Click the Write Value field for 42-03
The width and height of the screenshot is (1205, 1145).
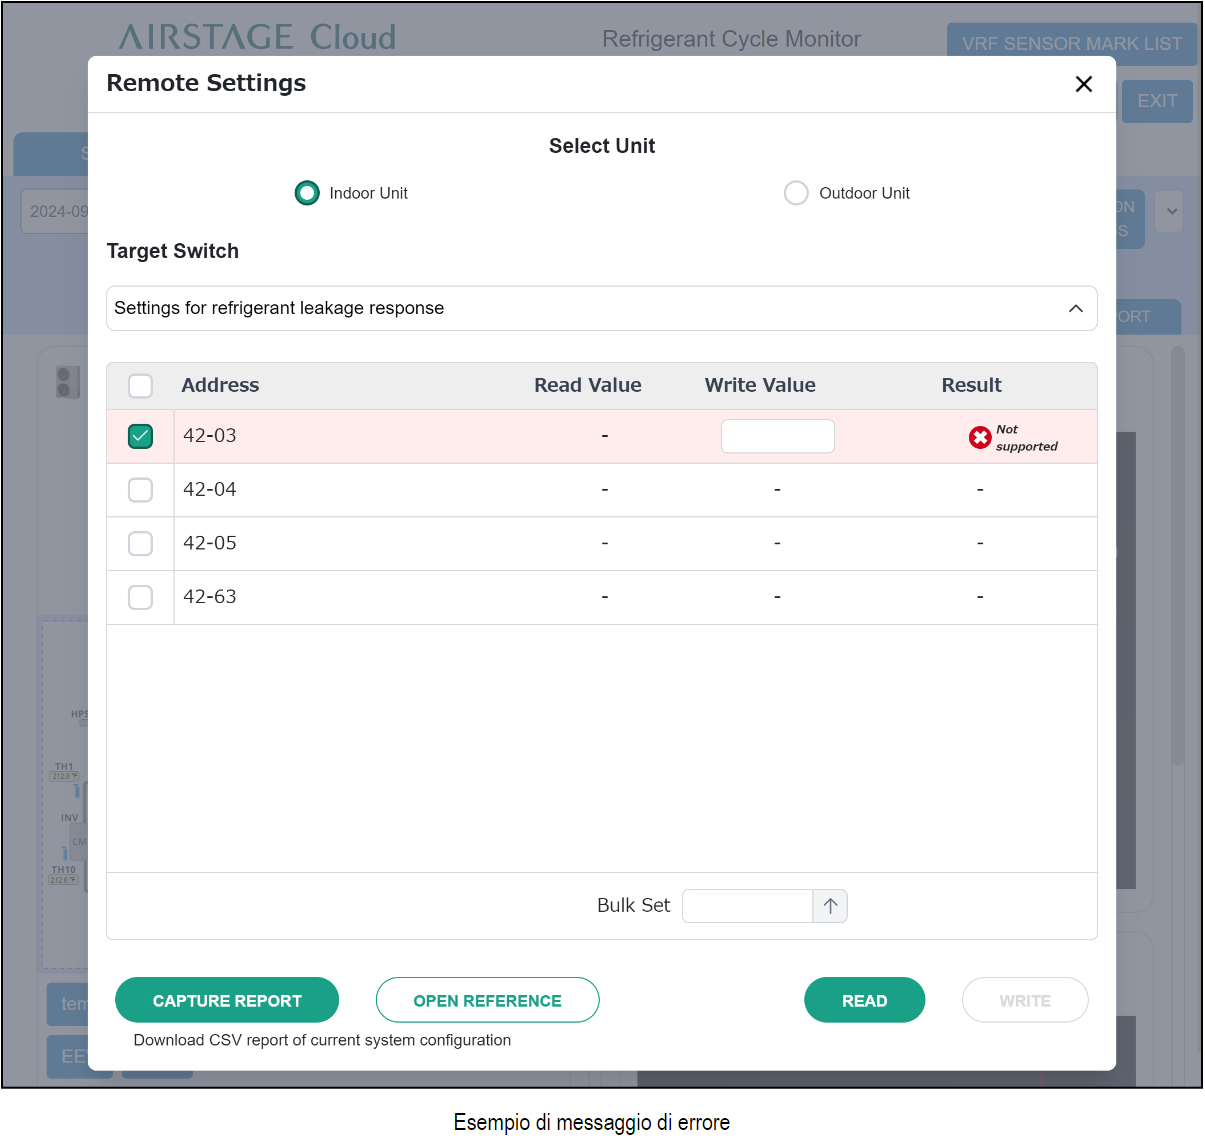777,436
